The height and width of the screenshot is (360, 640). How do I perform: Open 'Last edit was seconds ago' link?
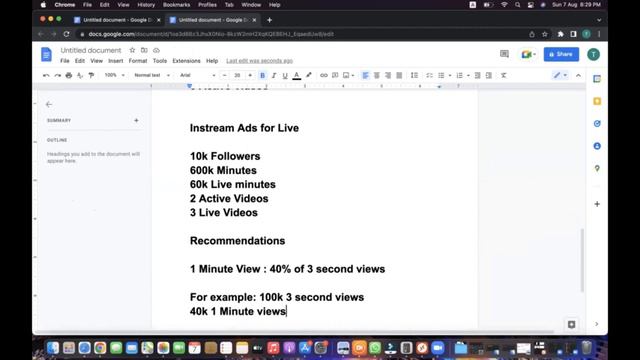pos(259,61)
